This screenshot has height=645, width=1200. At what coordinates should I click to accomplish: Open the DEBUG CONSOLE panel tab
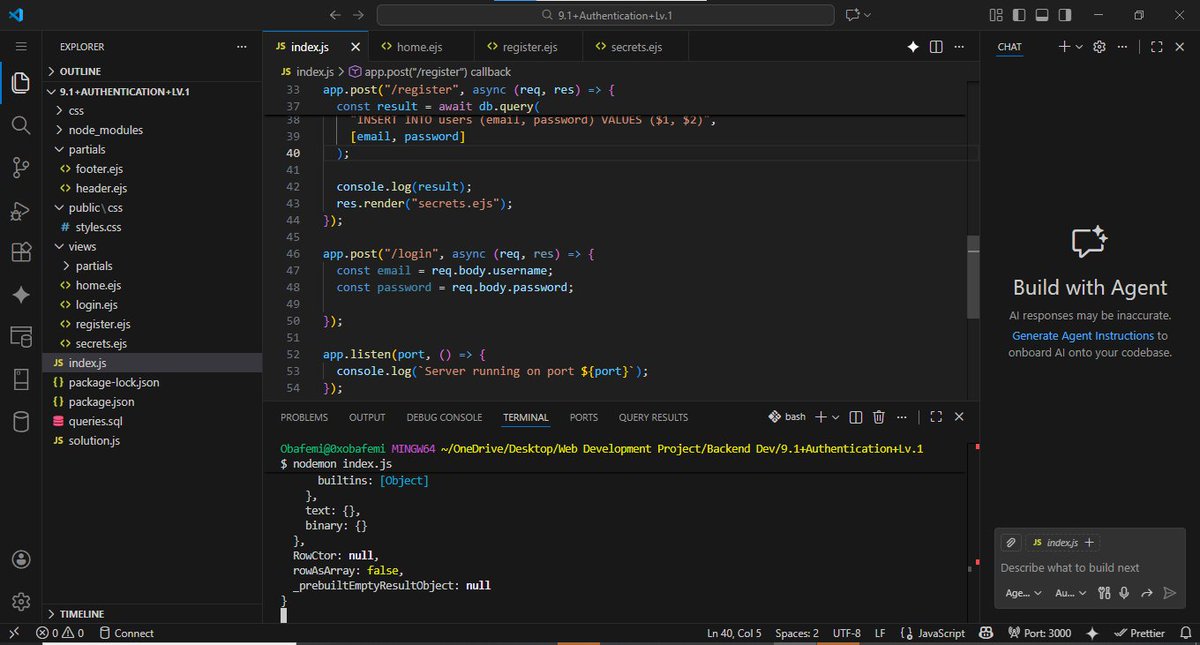pos(444,417)
